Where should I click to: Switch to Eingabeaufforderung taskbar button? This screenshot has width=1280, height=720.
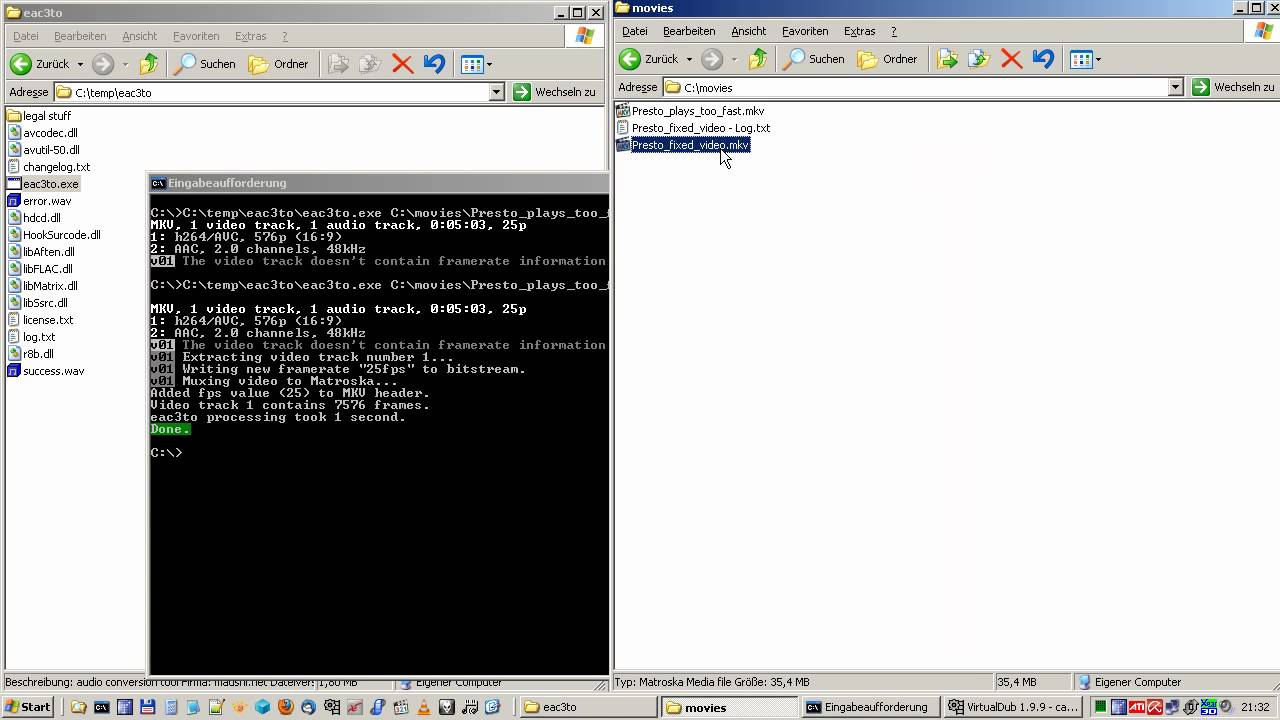pos(872,707)
